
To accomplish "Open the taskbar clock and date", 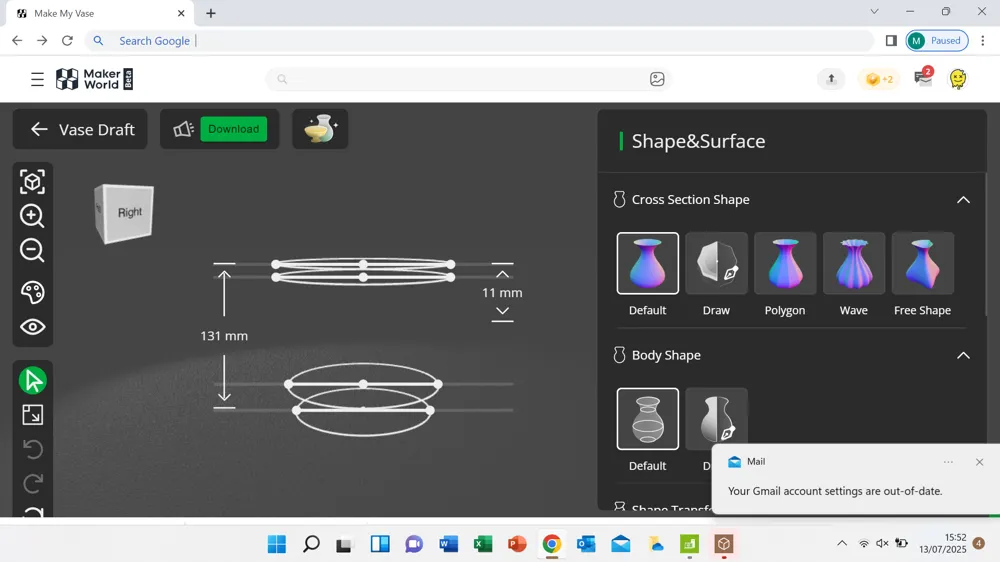I will (943, 544).
